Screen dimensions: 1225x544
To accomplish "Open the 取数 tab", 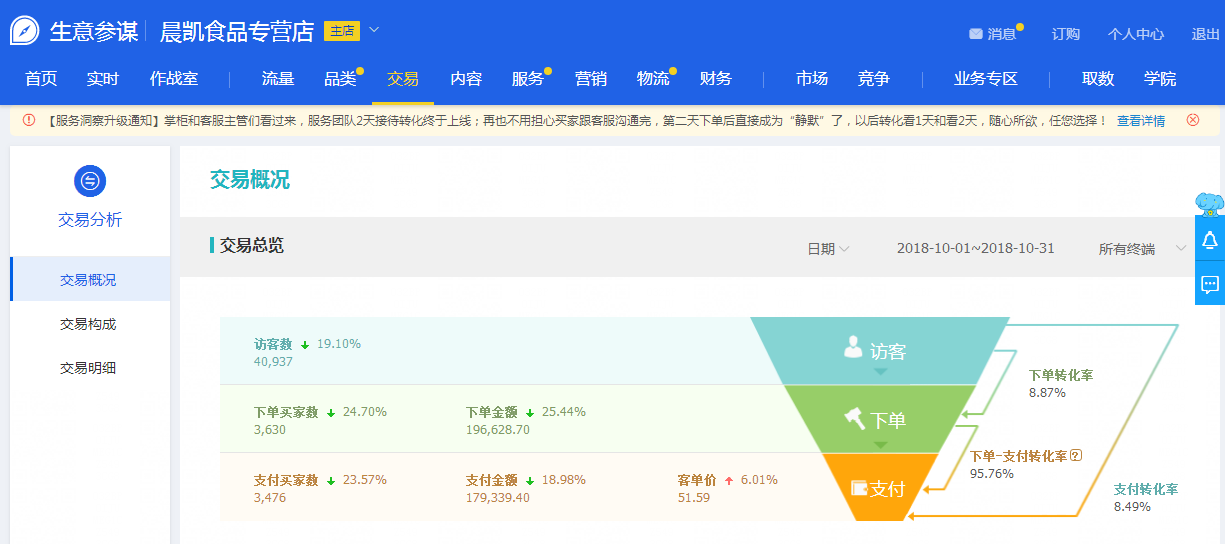I will coord(1098,78).
